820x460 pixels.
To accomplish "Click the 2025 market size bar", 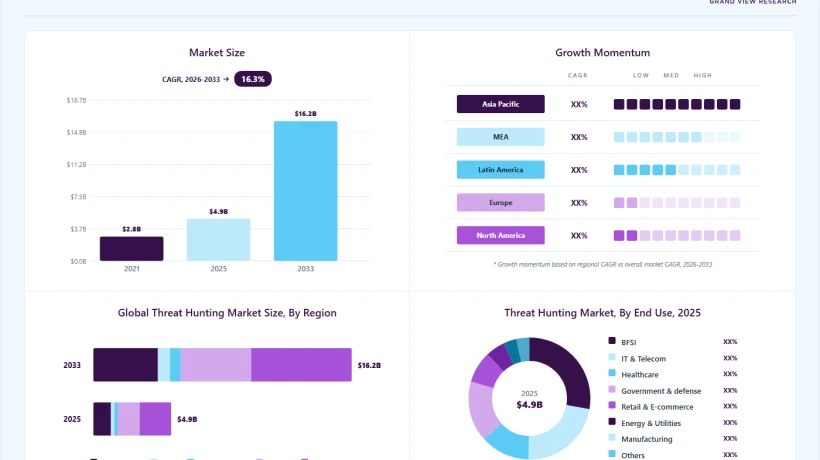I will coord(219,240).
